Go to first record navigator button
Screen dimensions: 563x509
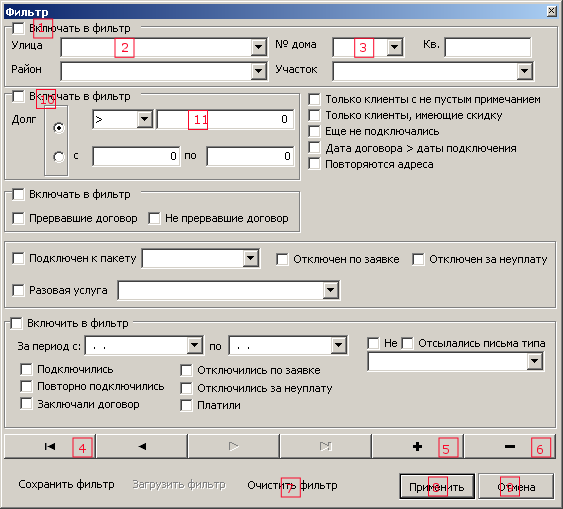coord(50,447)
